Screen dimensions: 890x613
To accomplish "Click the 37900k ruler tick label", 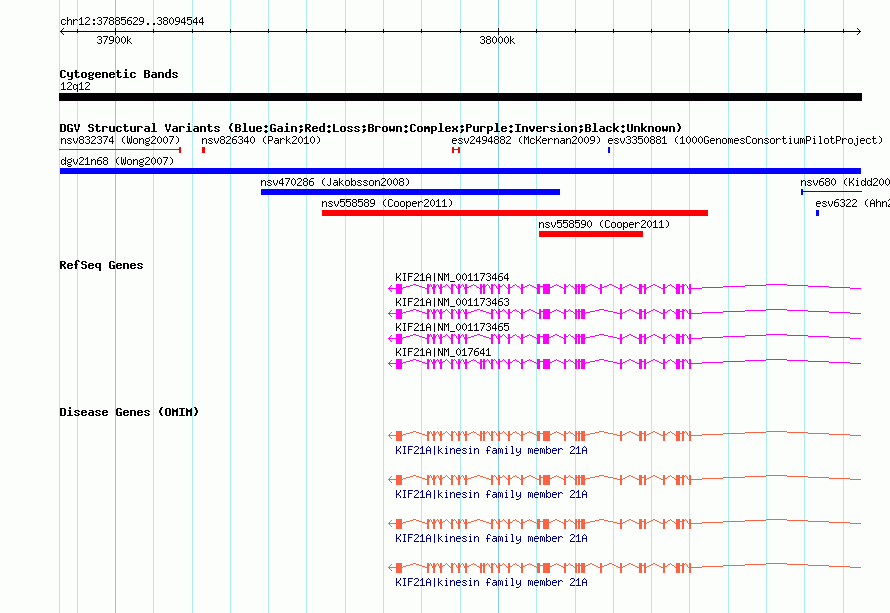I will pyautogui.click(x=114, y=40).
